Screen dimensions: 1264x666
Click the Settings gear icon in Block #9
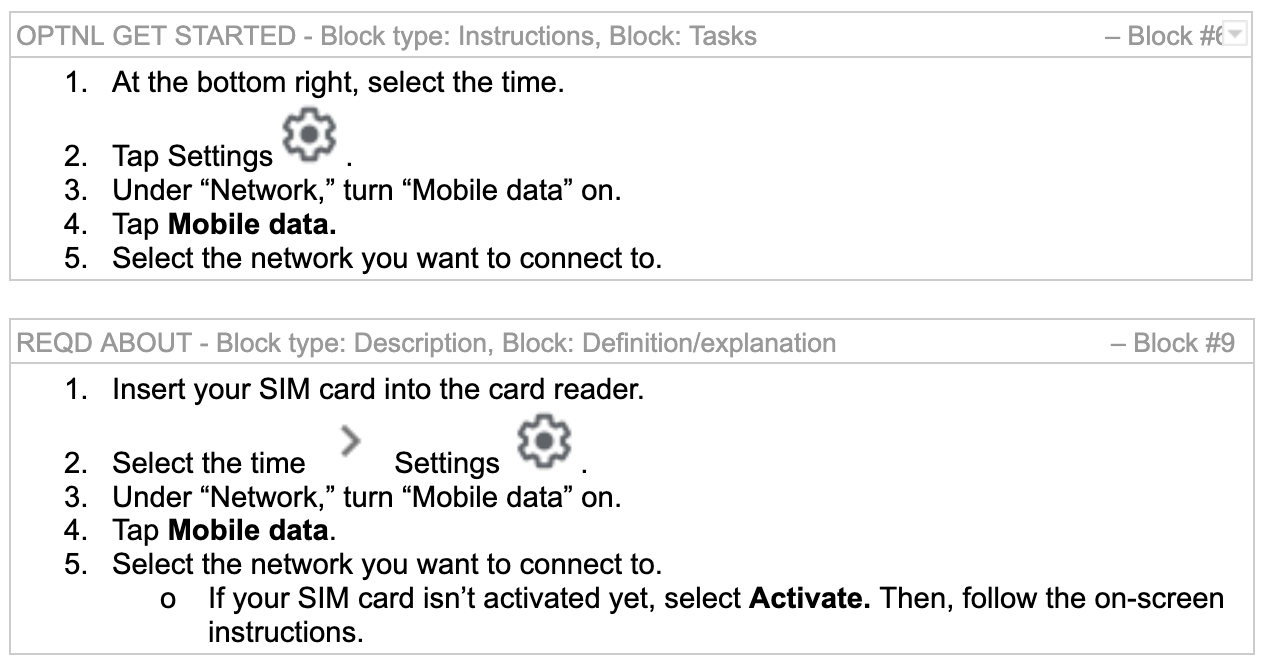click(547, 445)
